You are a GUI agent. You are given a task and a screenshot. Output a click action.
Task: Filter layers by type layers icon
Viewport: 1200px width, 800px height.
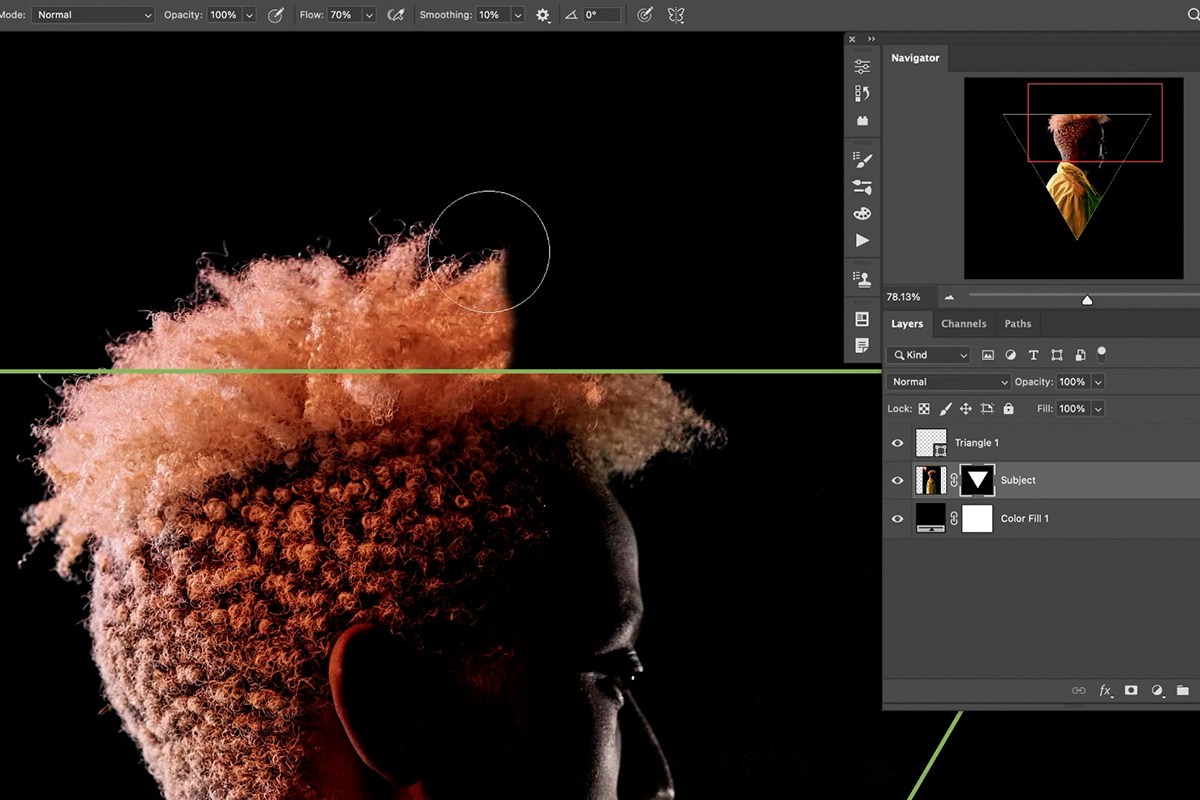[1034, 355]
